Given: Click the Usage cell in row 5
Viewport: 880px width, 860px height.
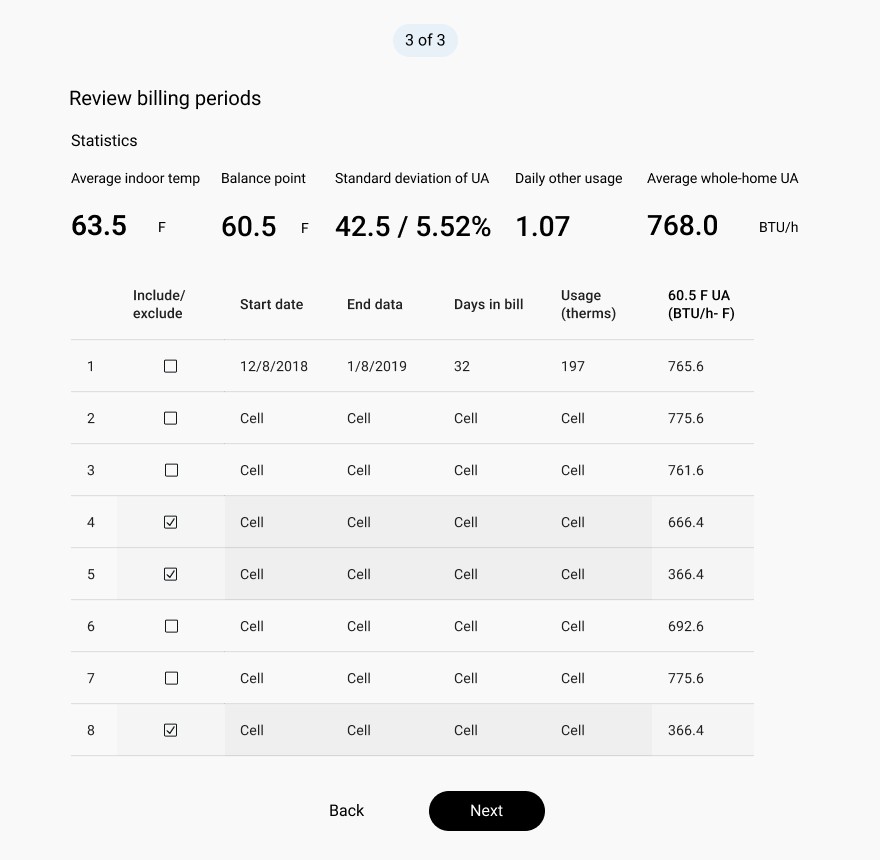Looking at the screenshot, I should 572,574.
